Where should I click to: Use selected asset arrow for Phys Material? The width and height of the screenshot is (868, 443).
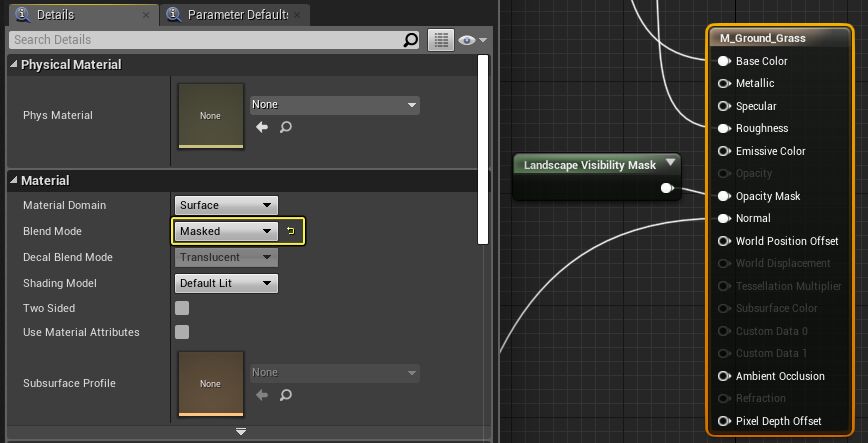pos(262,127)
